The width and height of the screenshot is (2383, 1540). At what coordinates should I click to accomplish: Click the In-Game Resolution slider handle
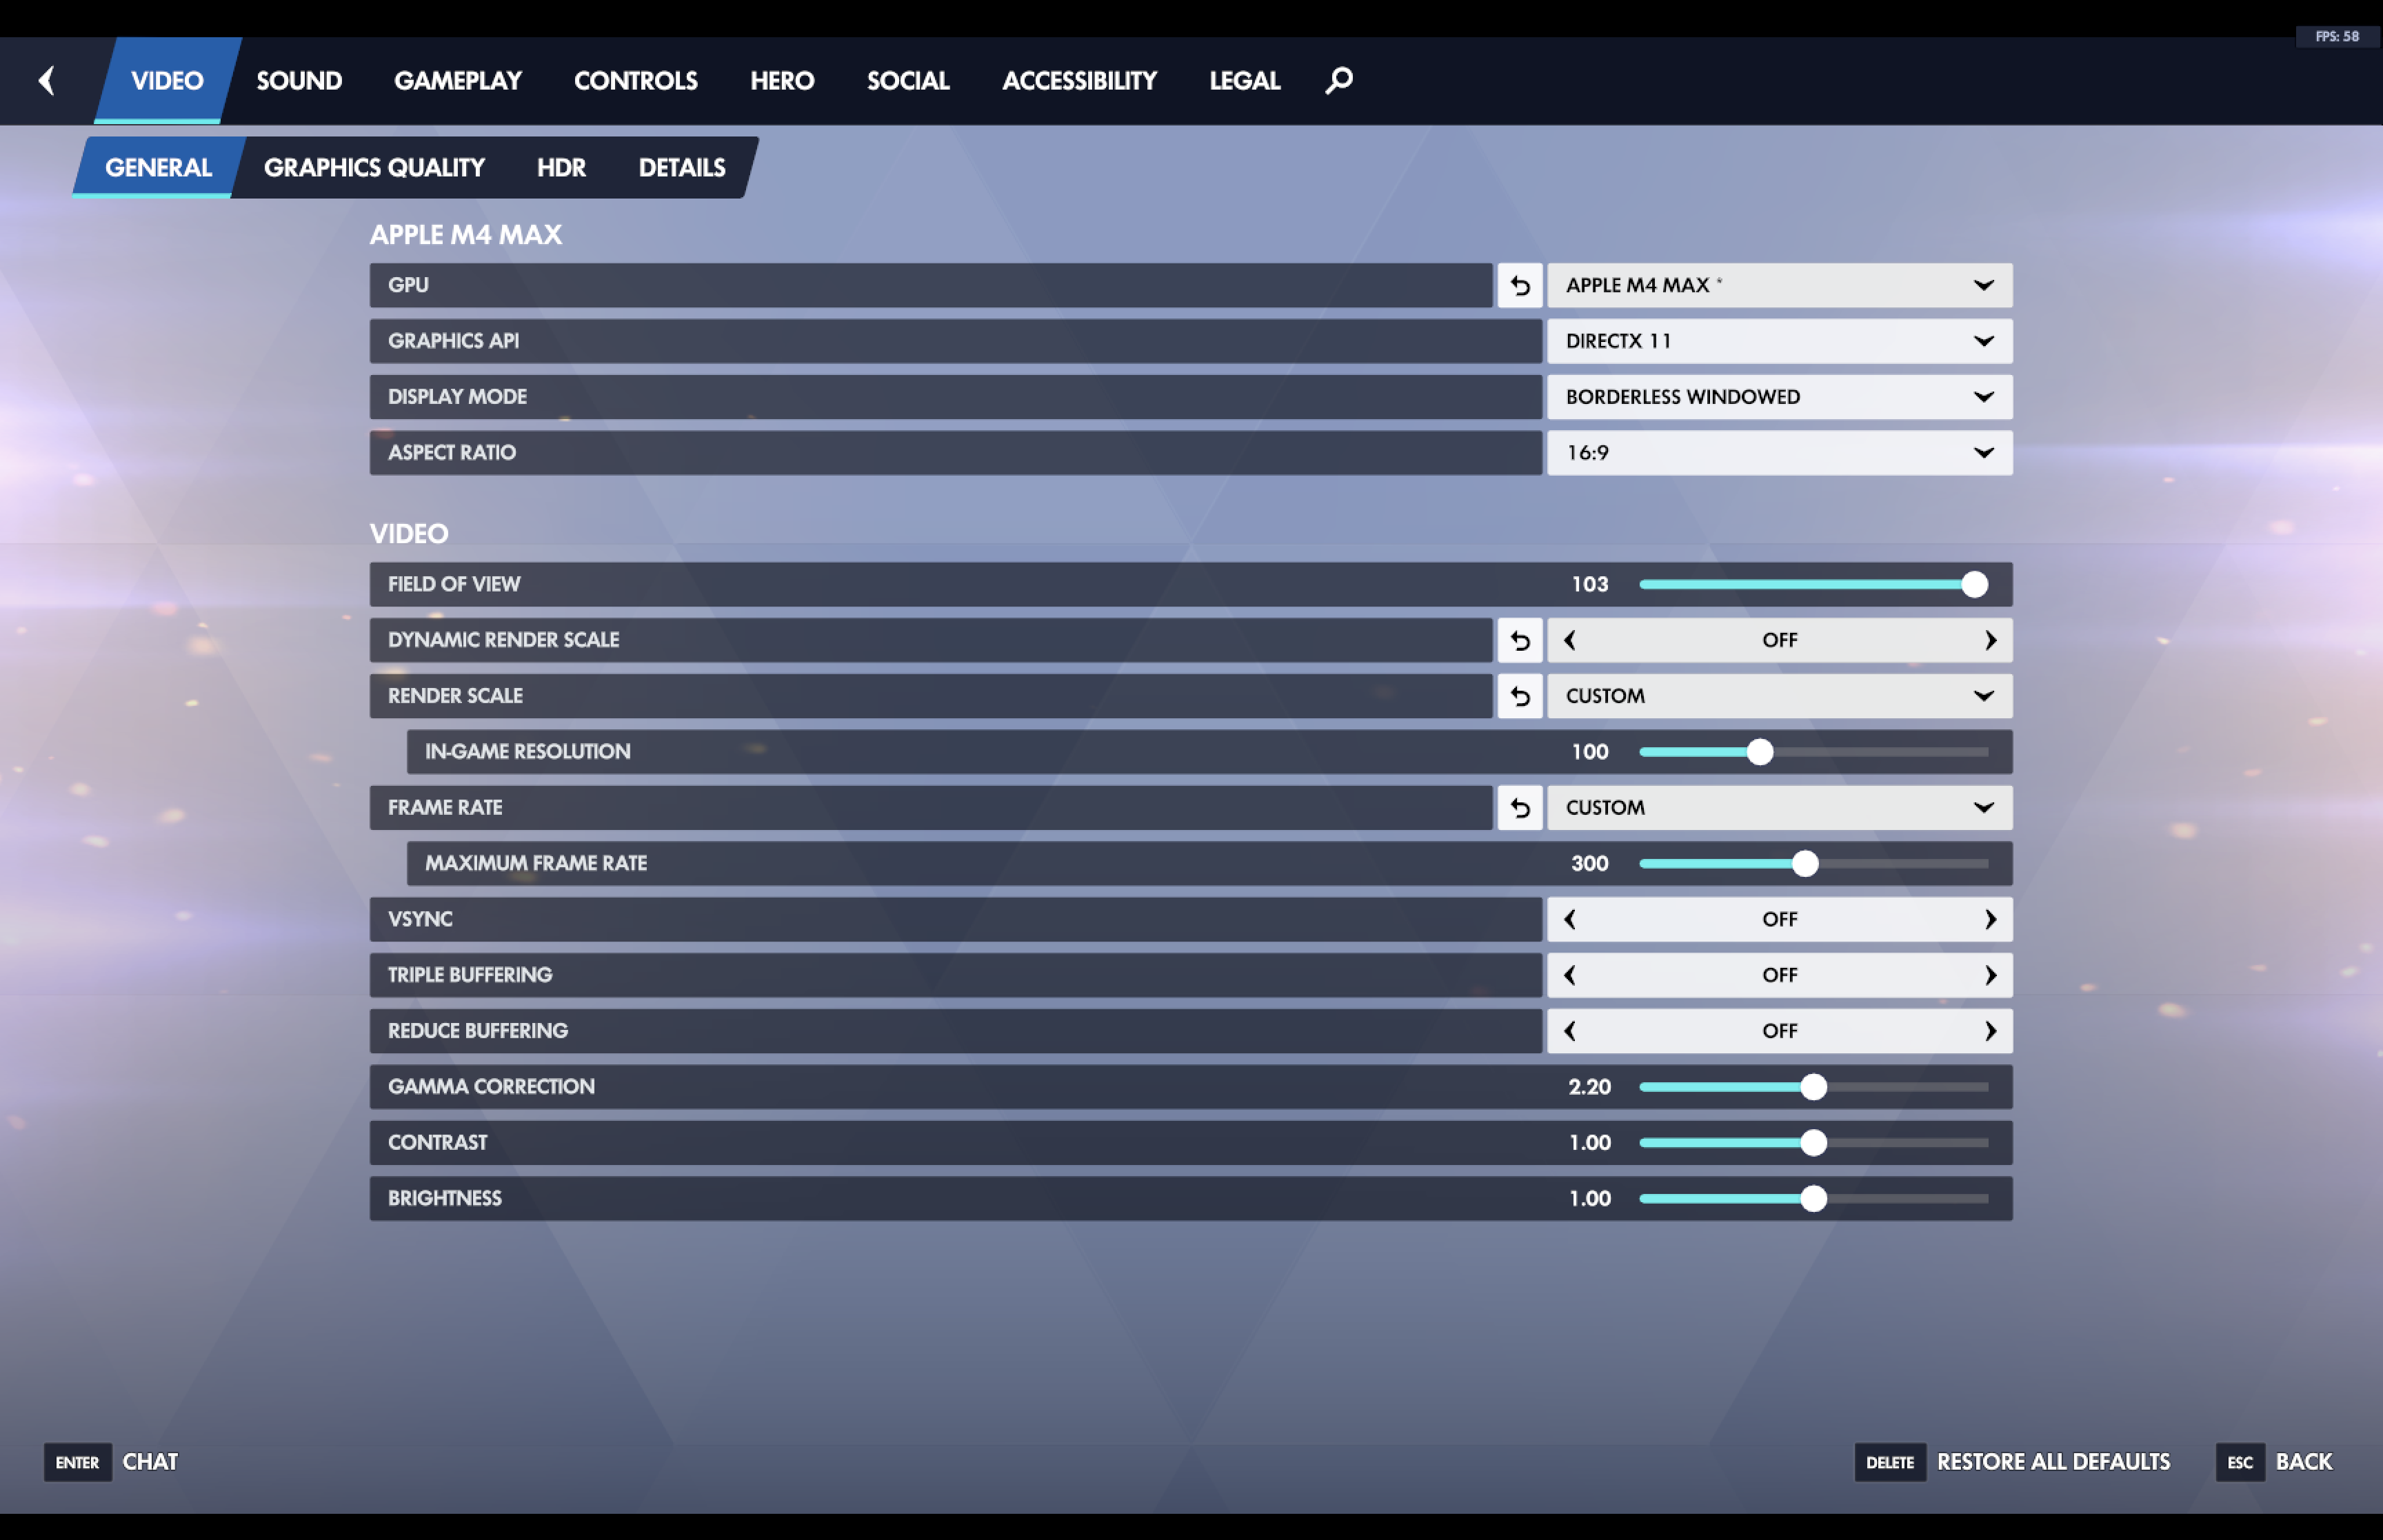click(x=1760, y=752)
